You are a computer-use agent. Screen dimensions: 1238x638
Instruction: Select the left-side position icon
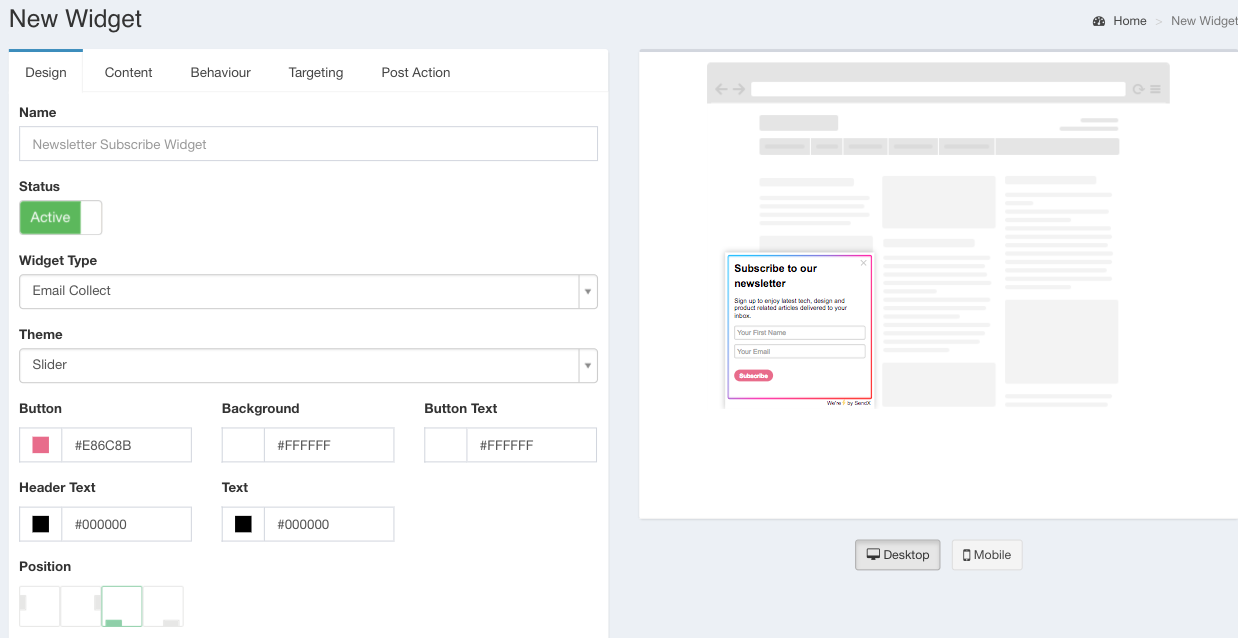point(40,606)
